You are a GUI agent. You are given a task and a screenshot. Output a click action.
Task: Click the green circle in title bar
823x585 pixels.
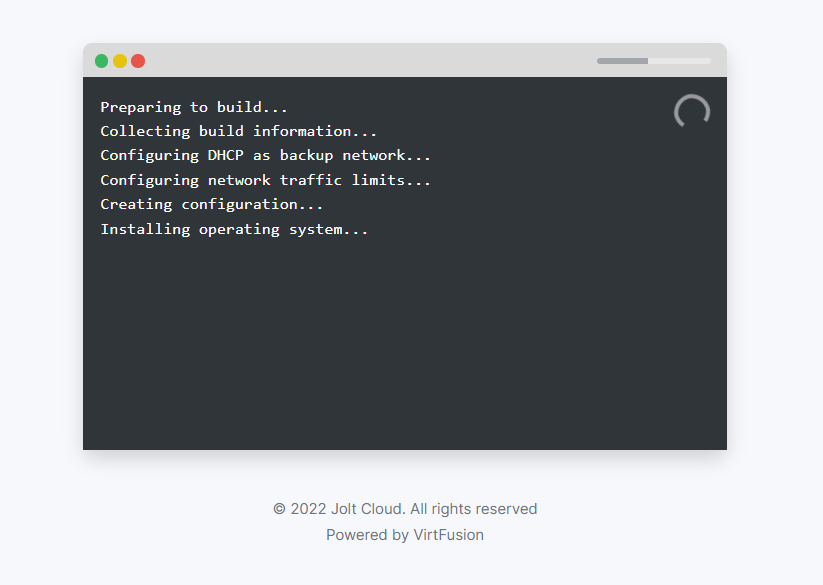101,61
